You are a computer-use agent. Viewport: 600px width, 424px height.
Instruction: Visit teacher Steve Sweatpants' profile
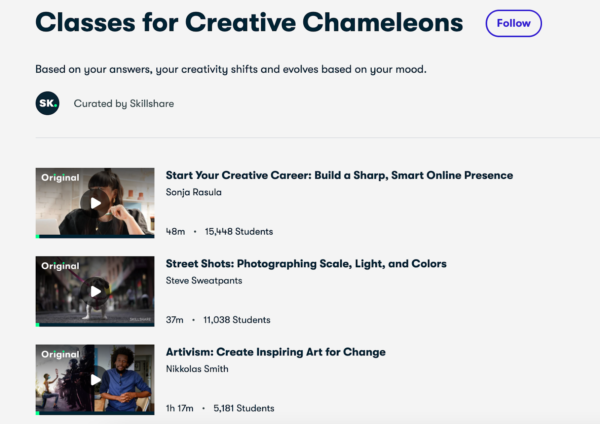point(204,281)
